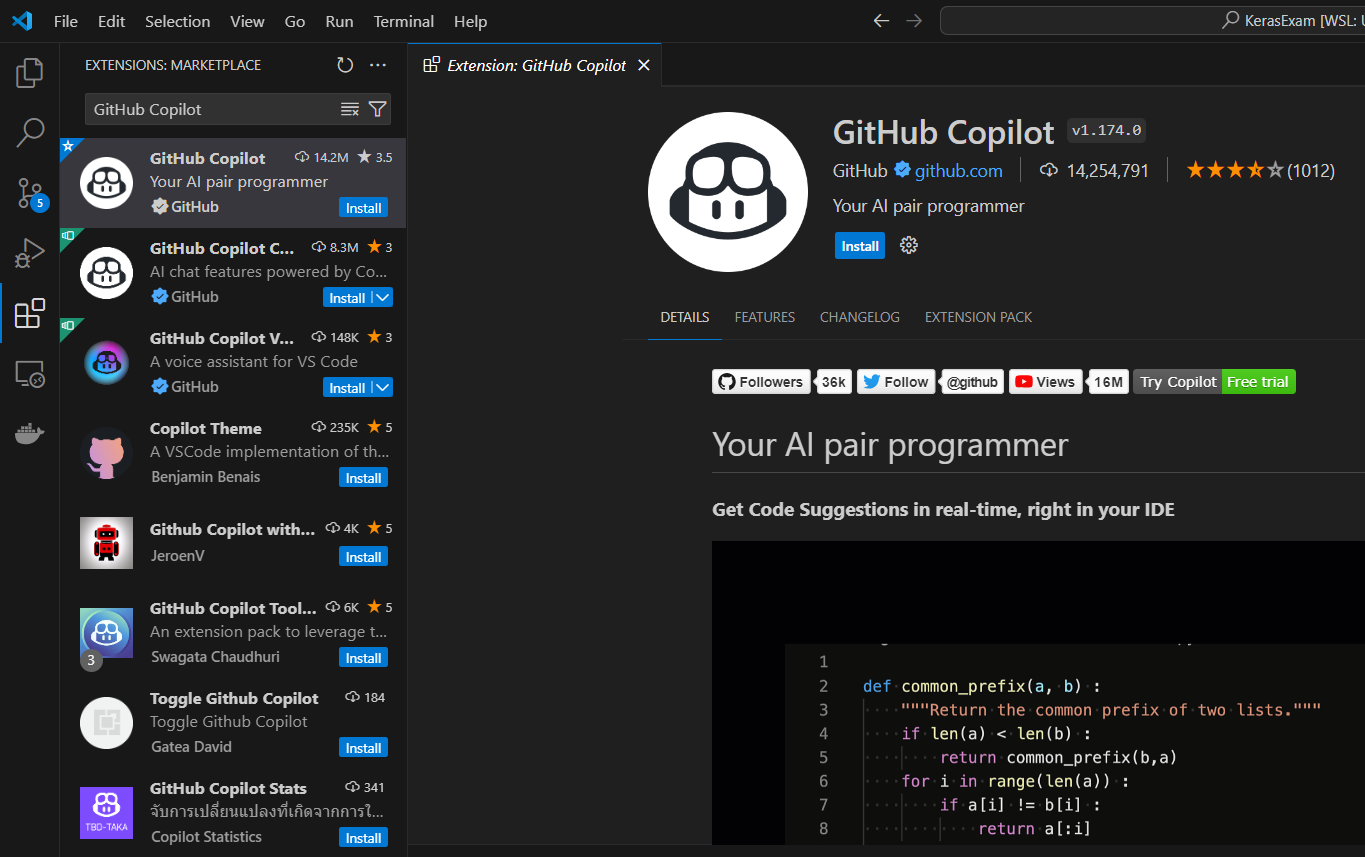Open the Run and Debug view

point(29,252)
